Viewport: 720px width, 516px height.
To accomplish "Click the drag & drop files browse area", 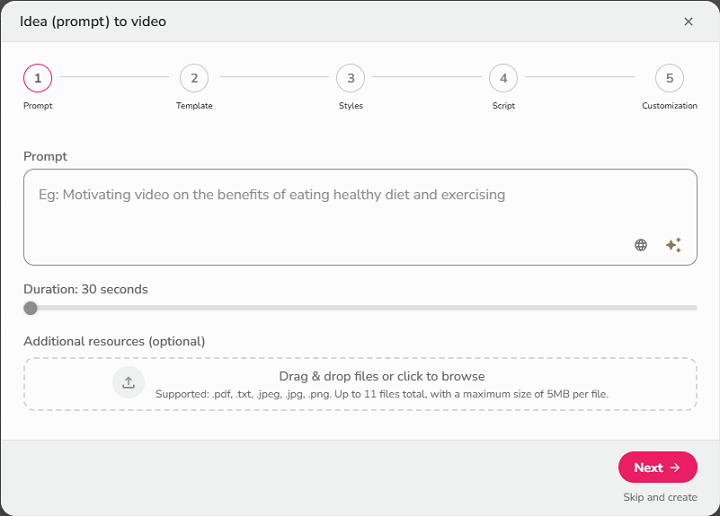I will tap(381, 384).
